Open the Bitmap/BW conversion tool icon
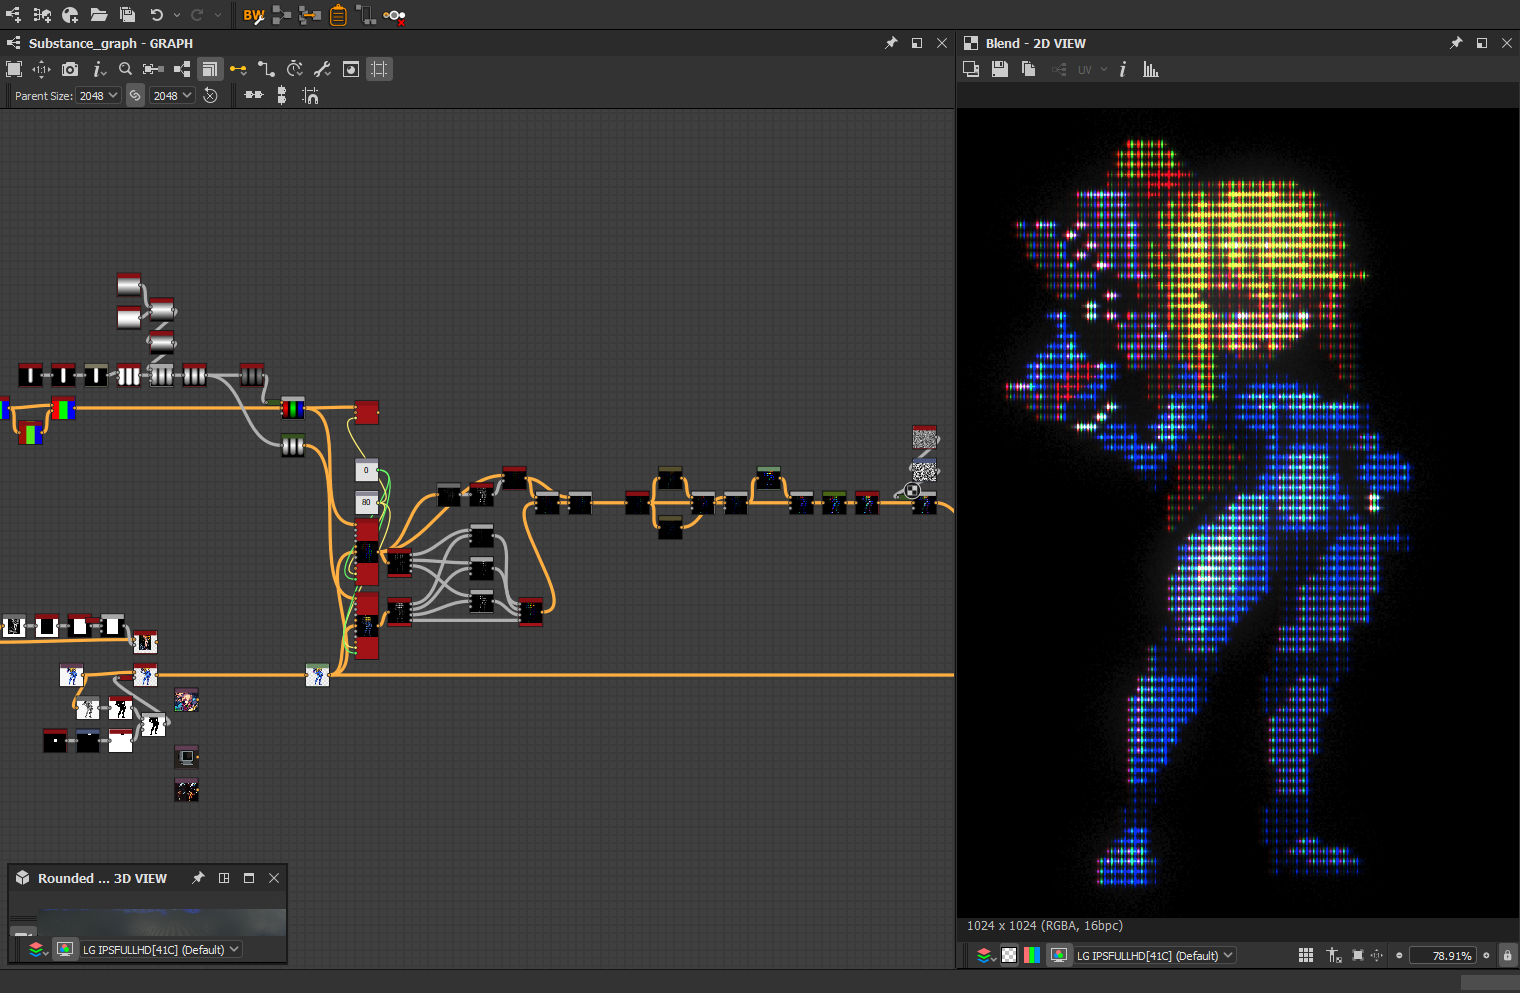 [x=253, y=15]
